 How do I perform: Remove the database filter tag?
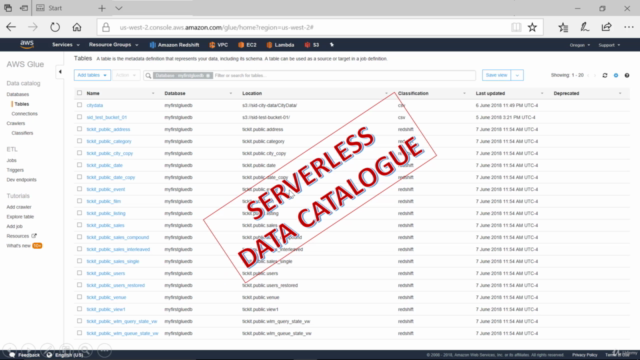[208, 76]
